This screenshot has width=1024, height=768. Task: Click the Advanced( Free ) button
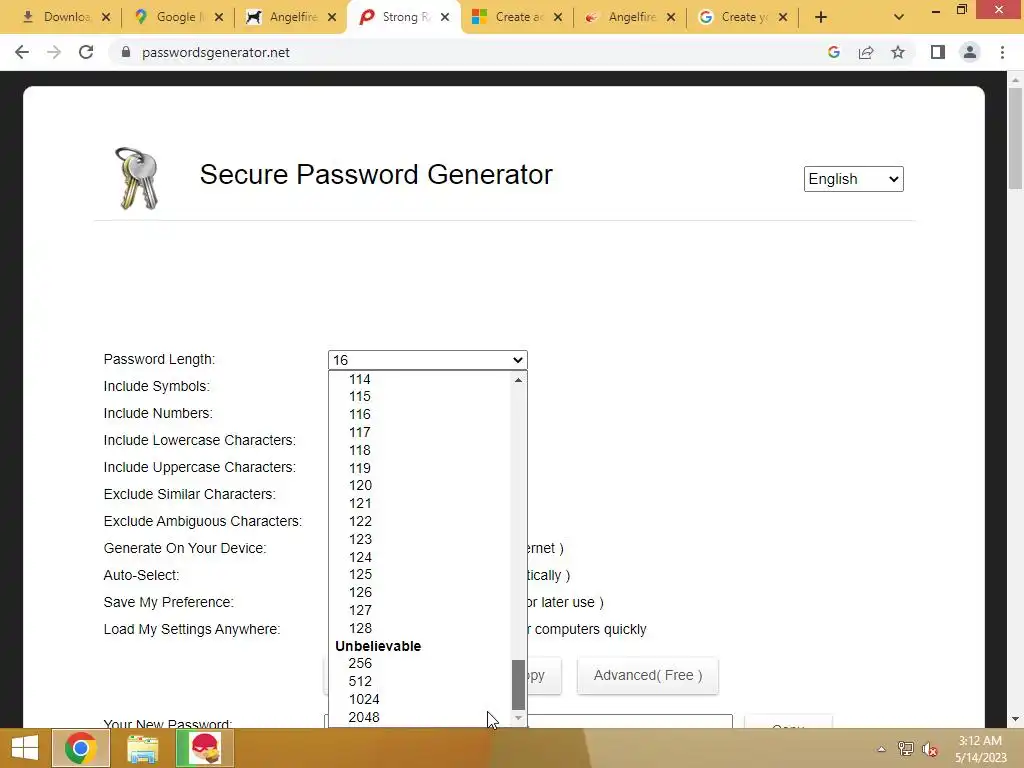pyautogui.click(x=648, y=675)
